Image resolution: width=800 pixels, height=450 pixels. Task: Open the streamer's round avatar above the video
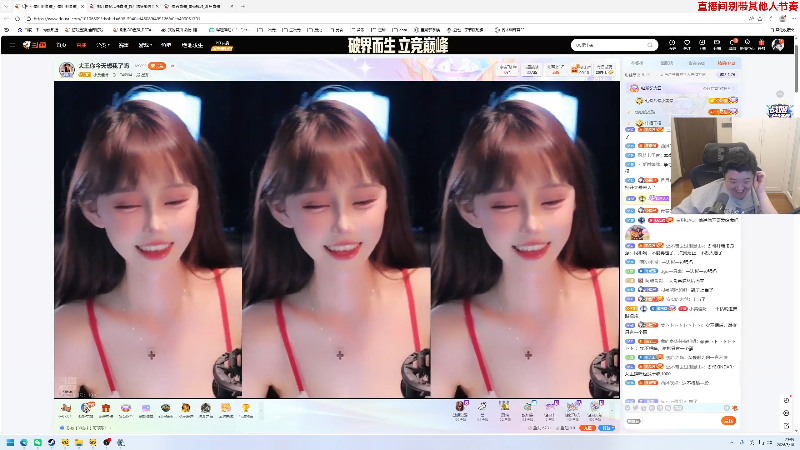[x=67, y=69]
